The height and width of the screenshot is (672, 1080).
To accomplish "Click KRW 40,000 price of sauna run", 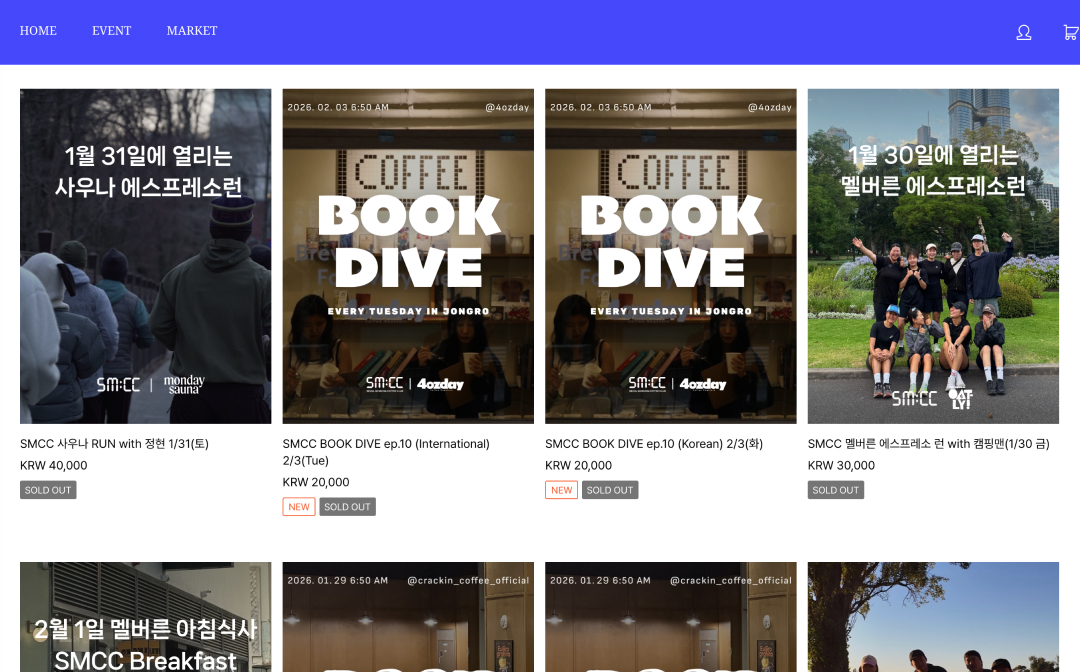I will (x=54, y=466).
